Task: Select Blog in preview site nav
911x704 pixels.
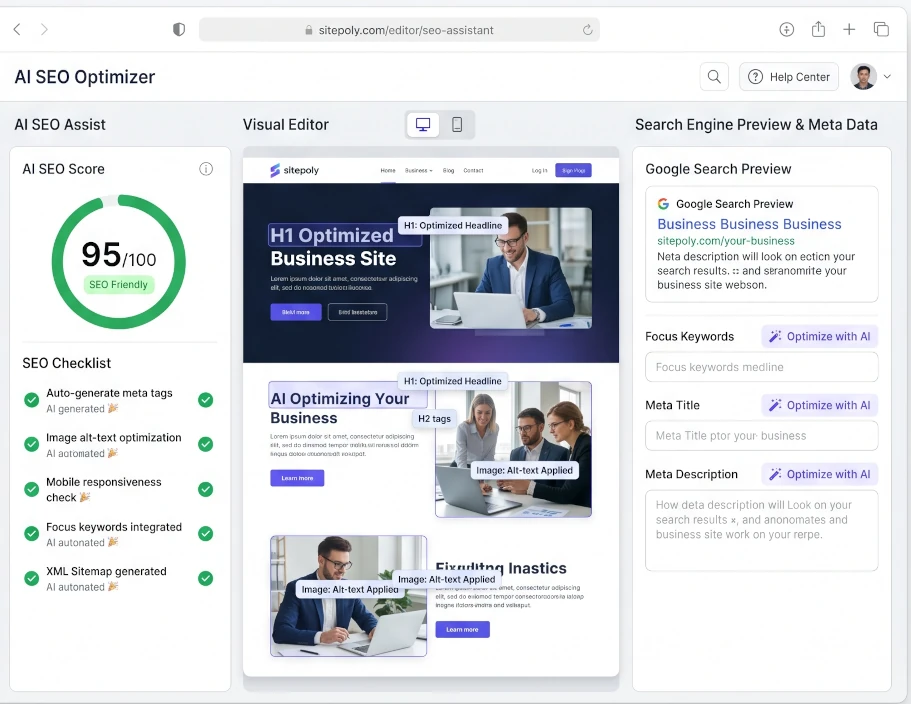Action: (x=449, y=170)
